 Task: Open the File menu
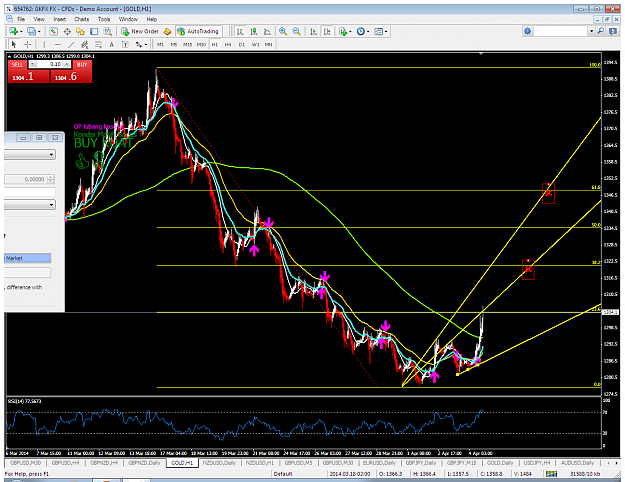21,19
